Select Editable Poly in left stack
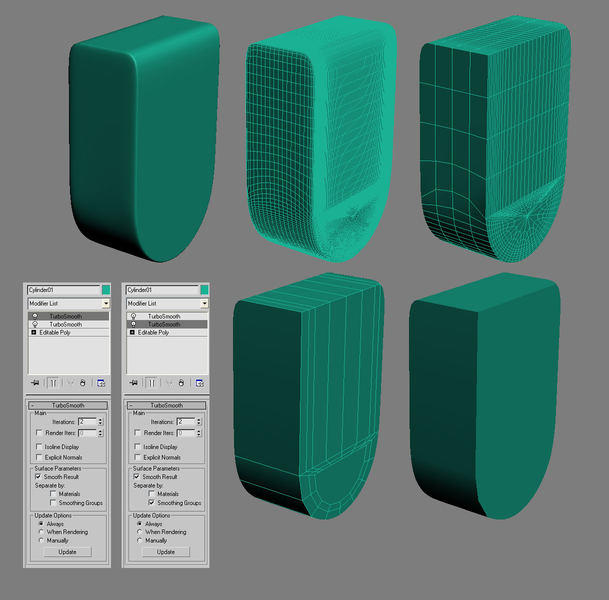The width and height of the screenshot is (609, 600). pos(69,332)
